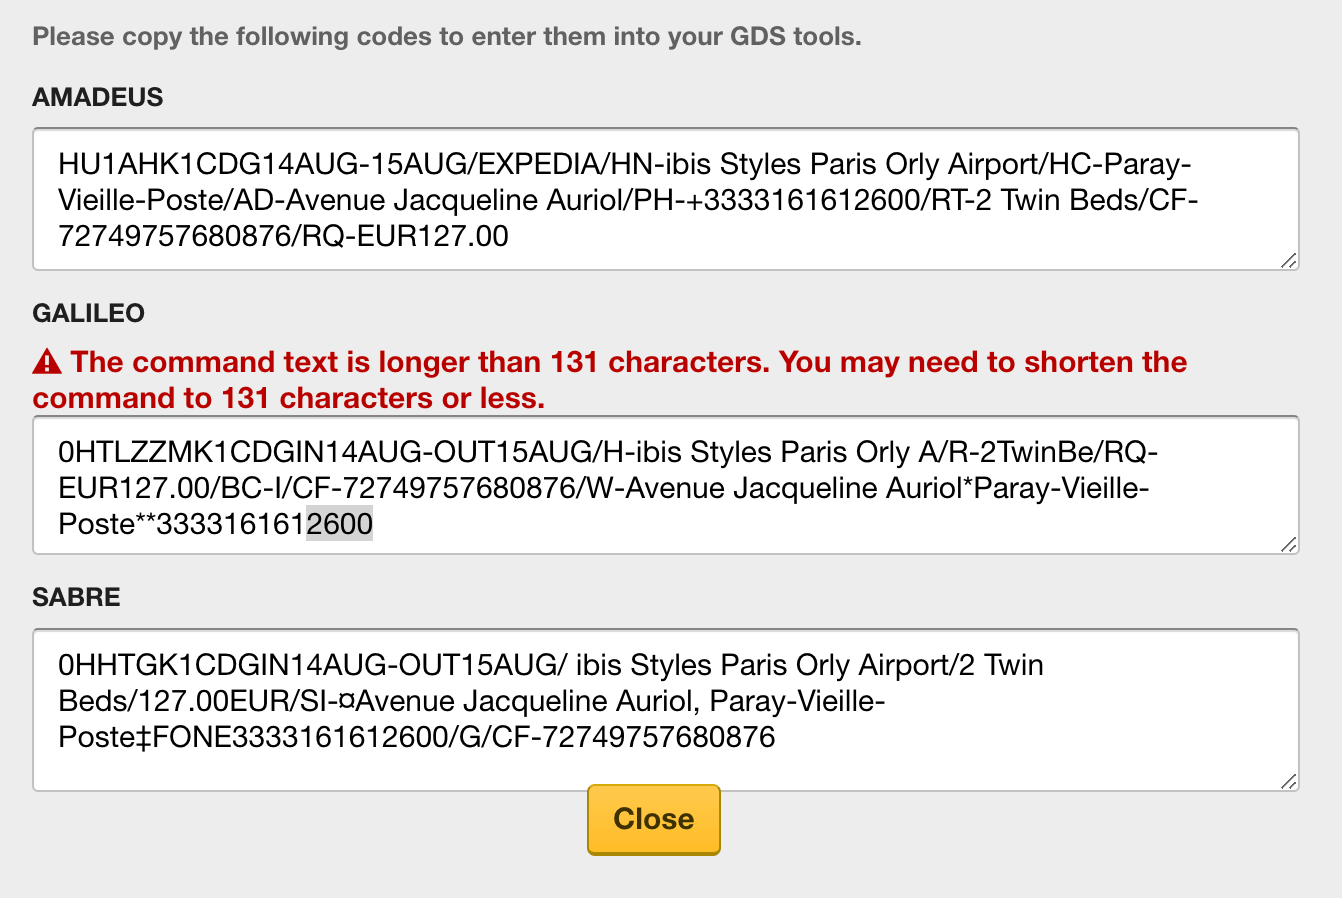This screenshot has height=898, width=1342.
Task: Click the AMADEUS section label
Action: (98, 97)
